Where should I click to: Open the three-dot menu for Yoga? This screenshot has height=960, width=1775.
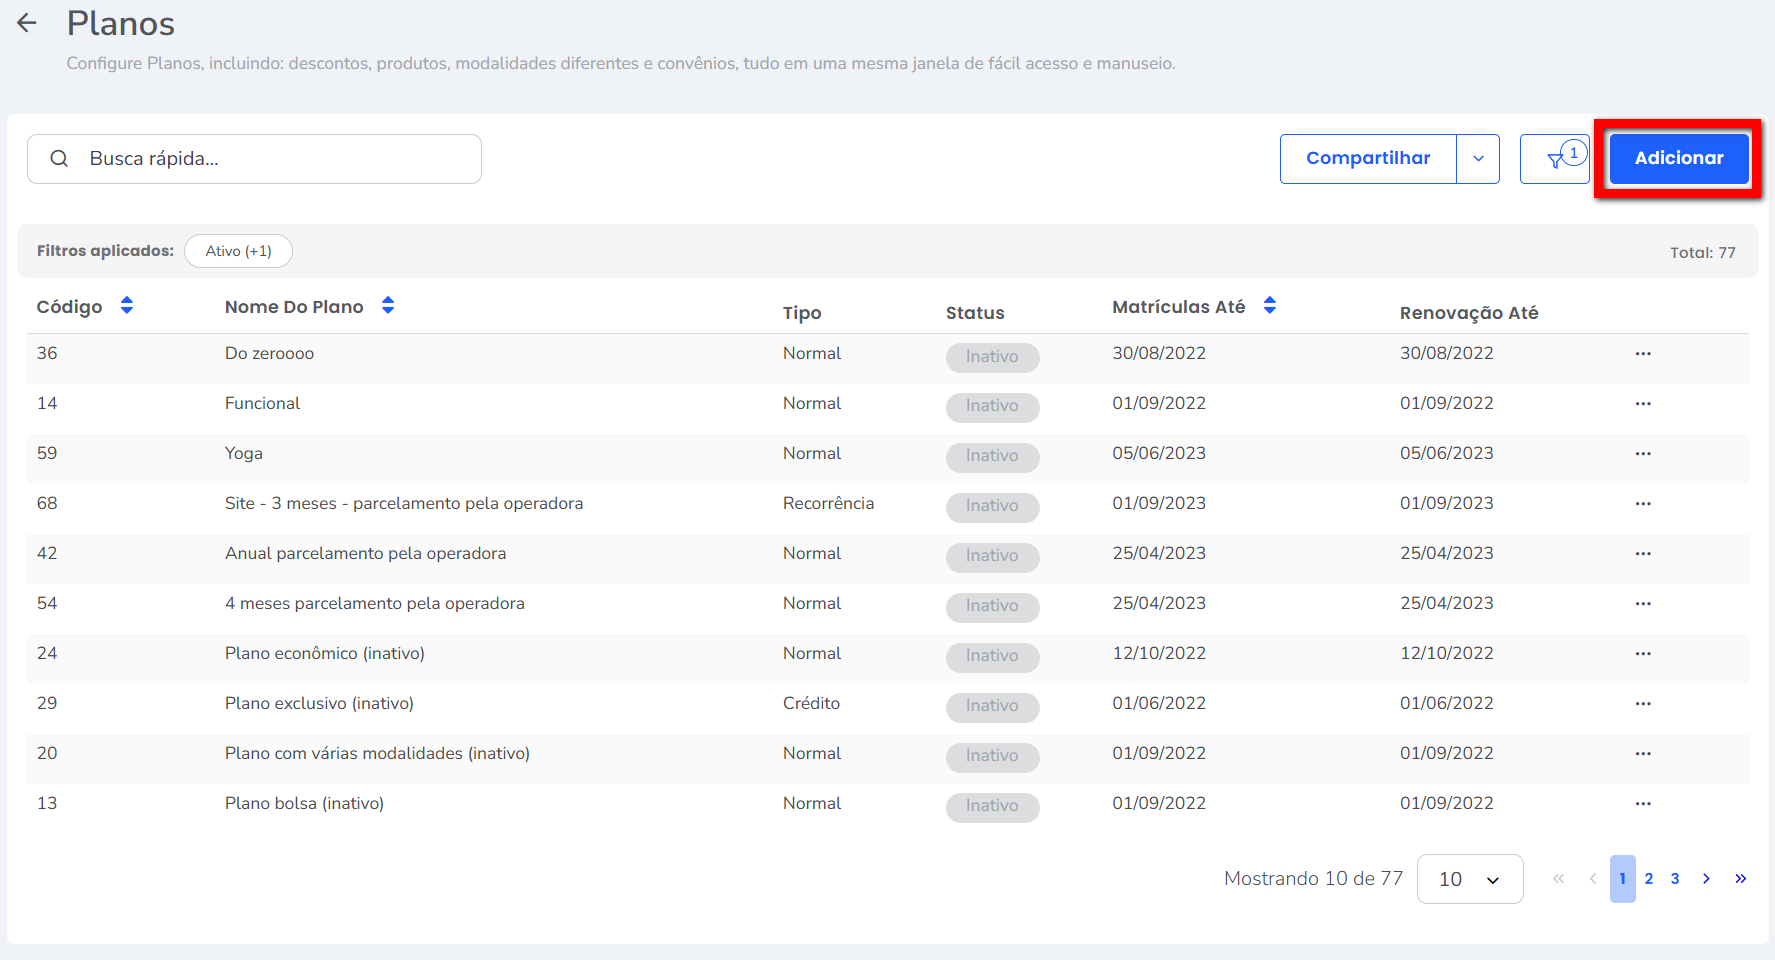(x=1642, y=454)
